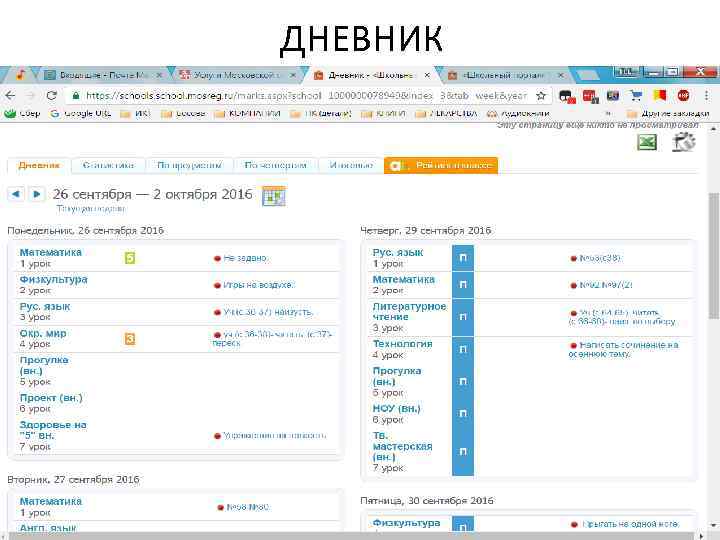Image resolution: width=720 pixels, height=540 pixels.
Task: Open Monday's Физкультура lesson
Action: pos(53,280)
